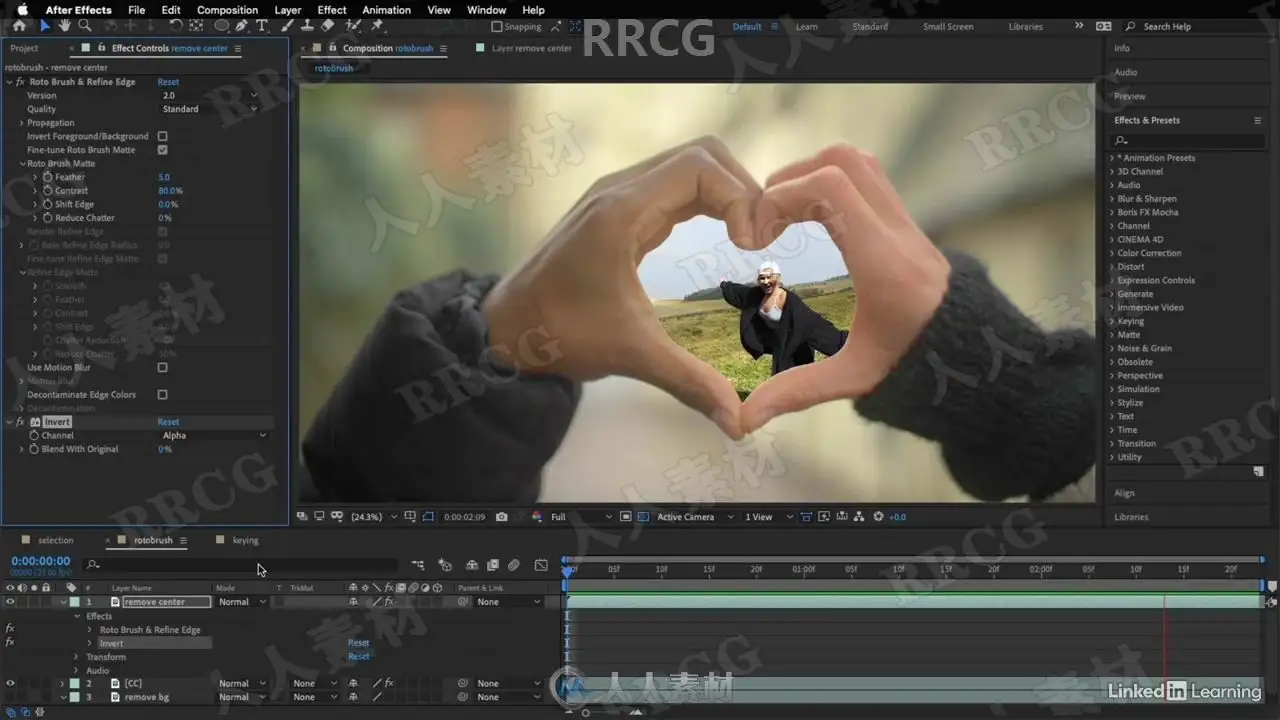The image size is (1280, 720).
Task: Expand the Propagation settings
Action: tap(21, 123)
